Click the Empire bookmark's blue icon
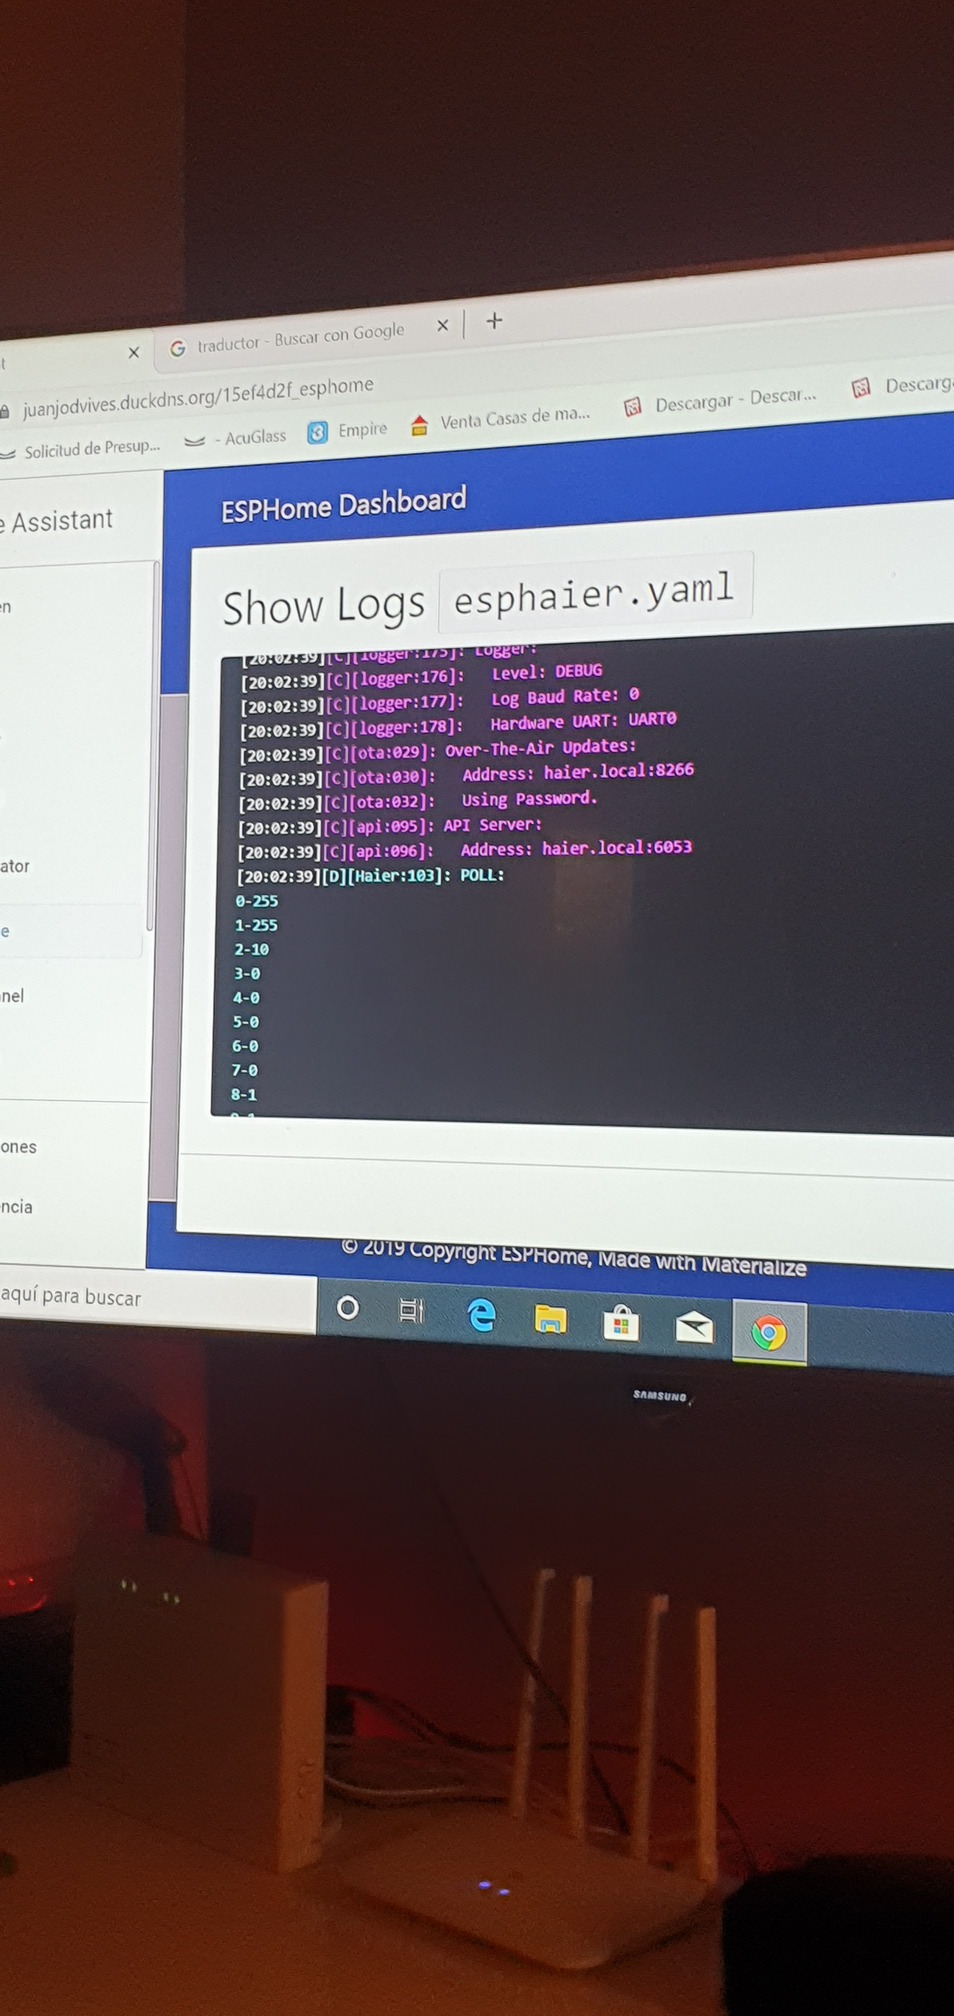 [x=317, y=432]
